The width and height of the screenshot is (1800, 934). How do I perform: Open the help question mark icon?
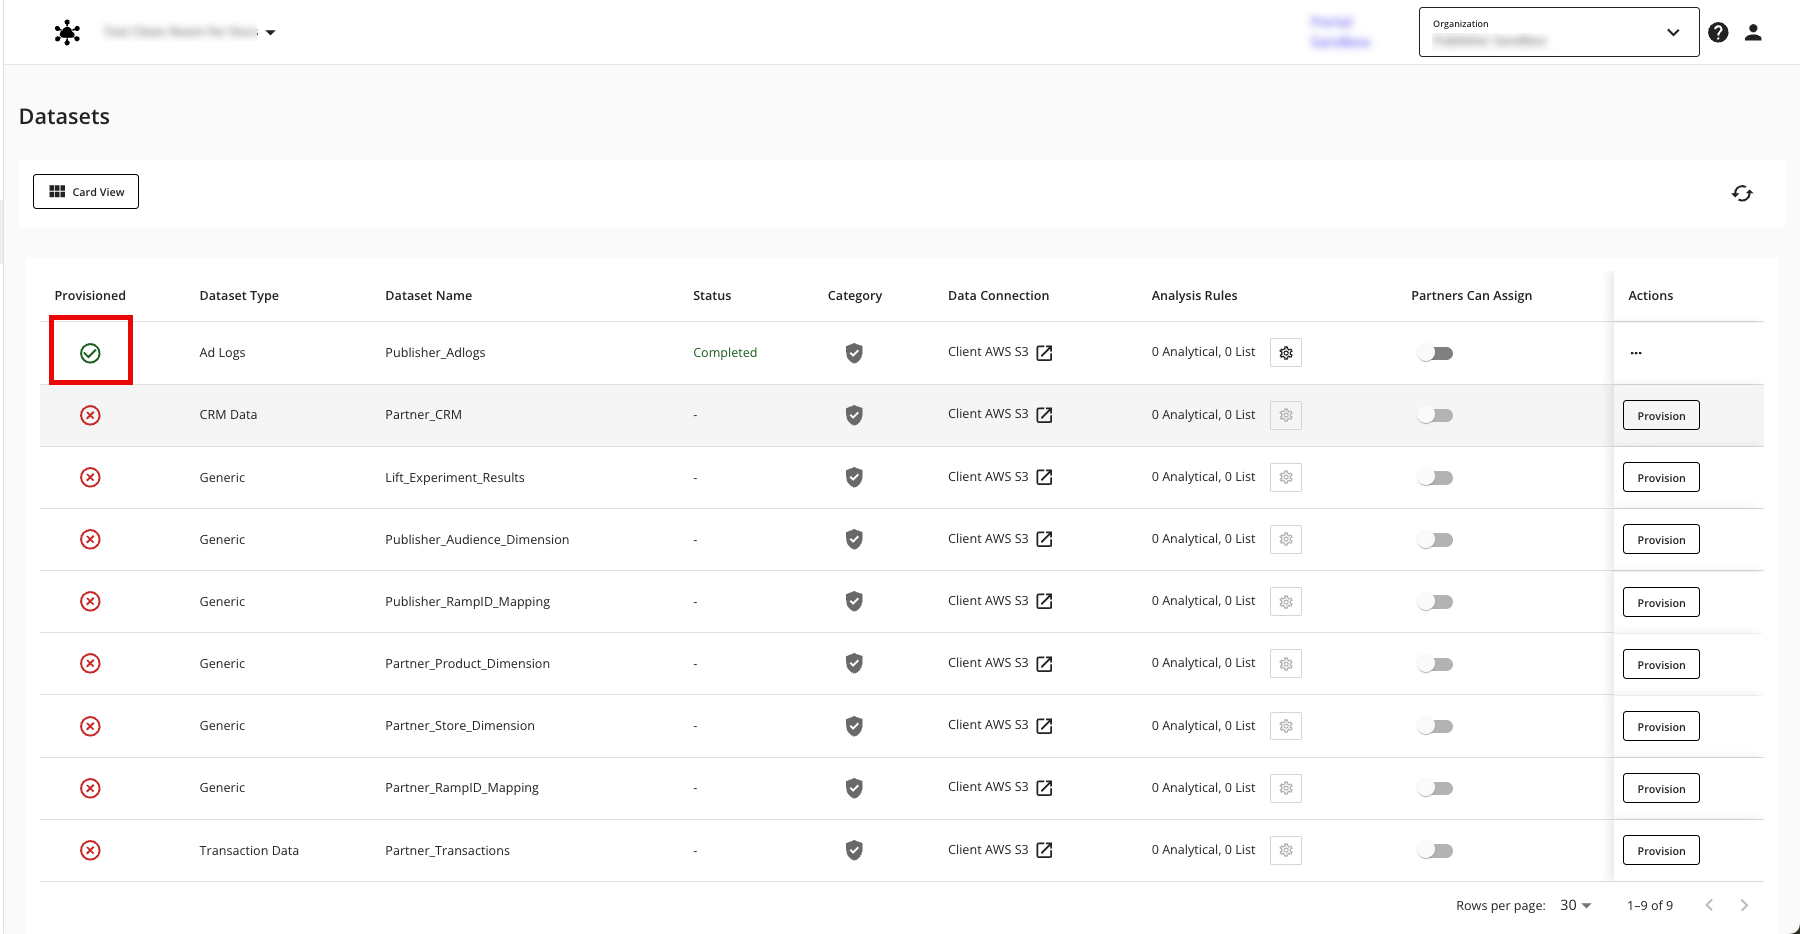click(x=1718, y=33)
